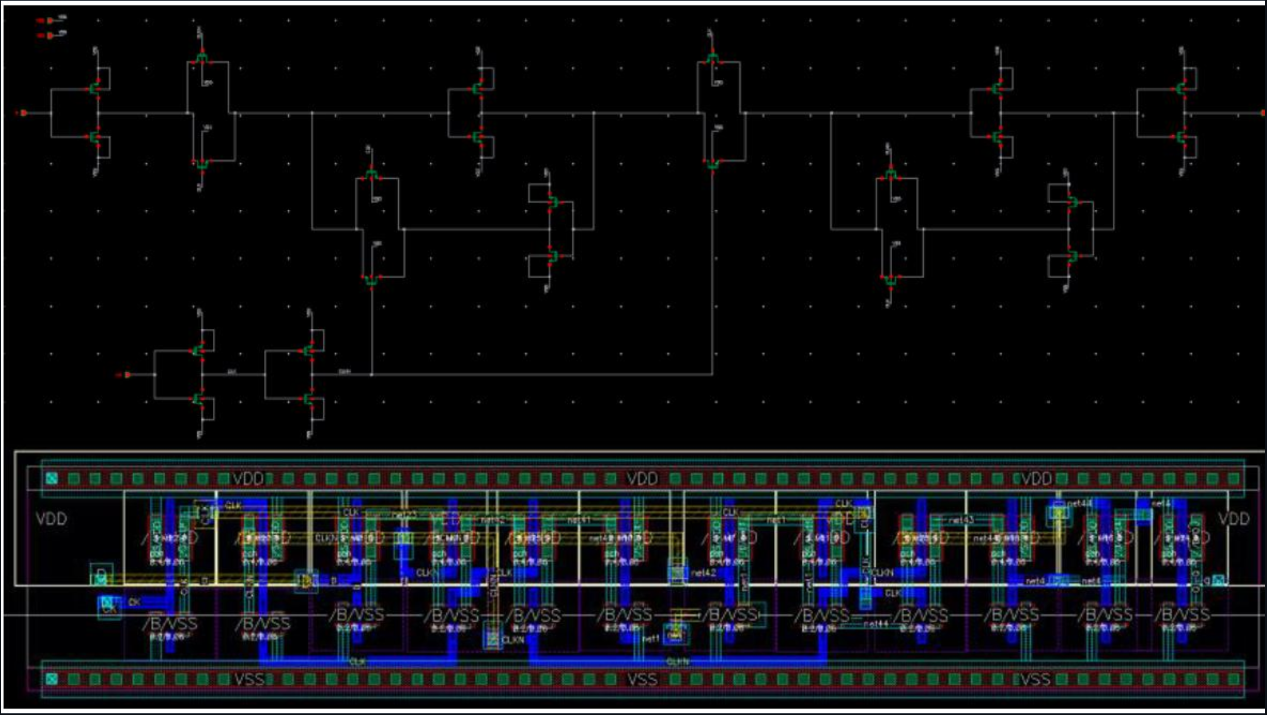Viewport: 1267px width, 715px height.
Task: Select lower transistor of the first transmission gate
Action: tap(200, 165)
